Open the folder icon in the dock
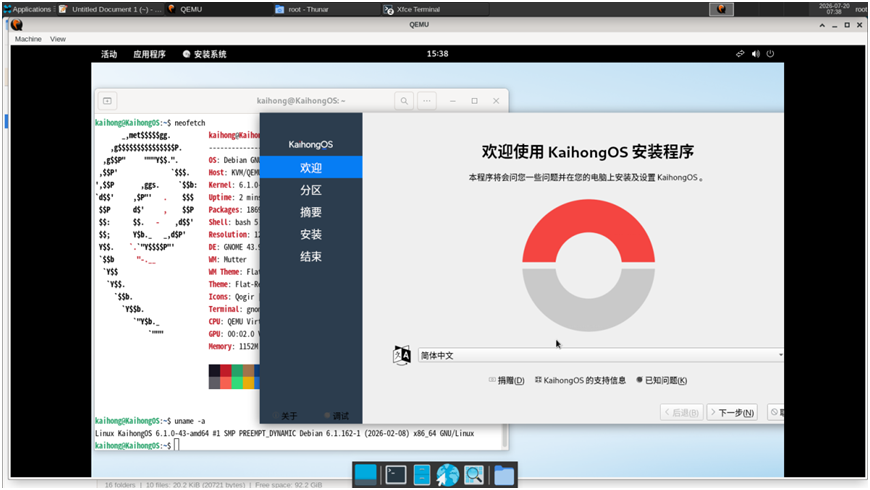Viewport: 870px width, 490px height. pyautogui.click(x=504, y=476)
